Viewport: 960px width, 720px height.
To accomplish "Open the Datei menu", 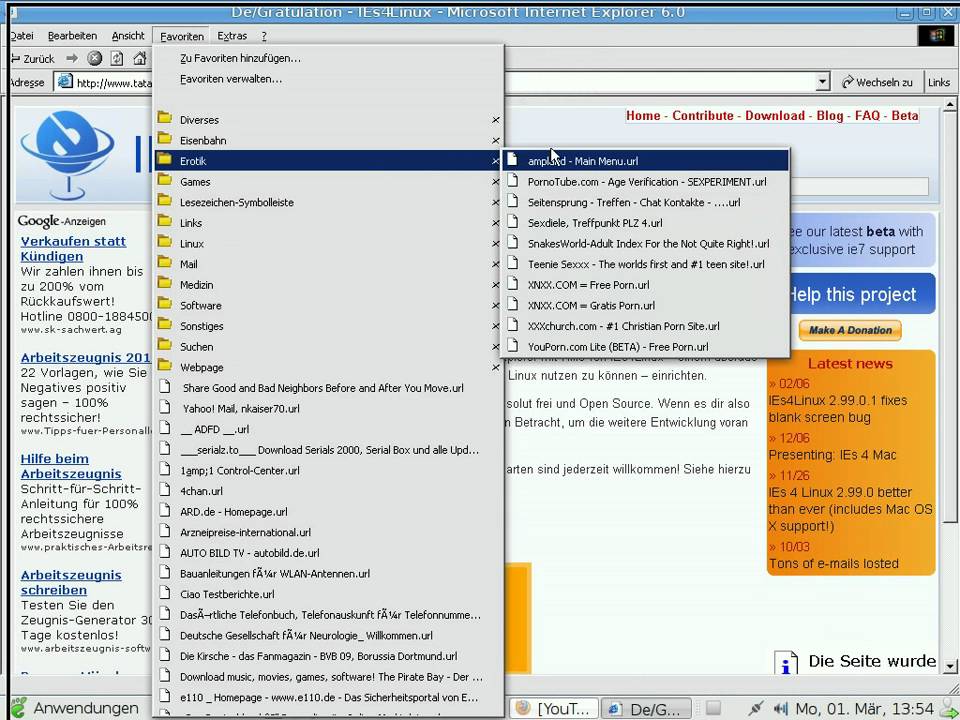I will [x=22, y=36].
